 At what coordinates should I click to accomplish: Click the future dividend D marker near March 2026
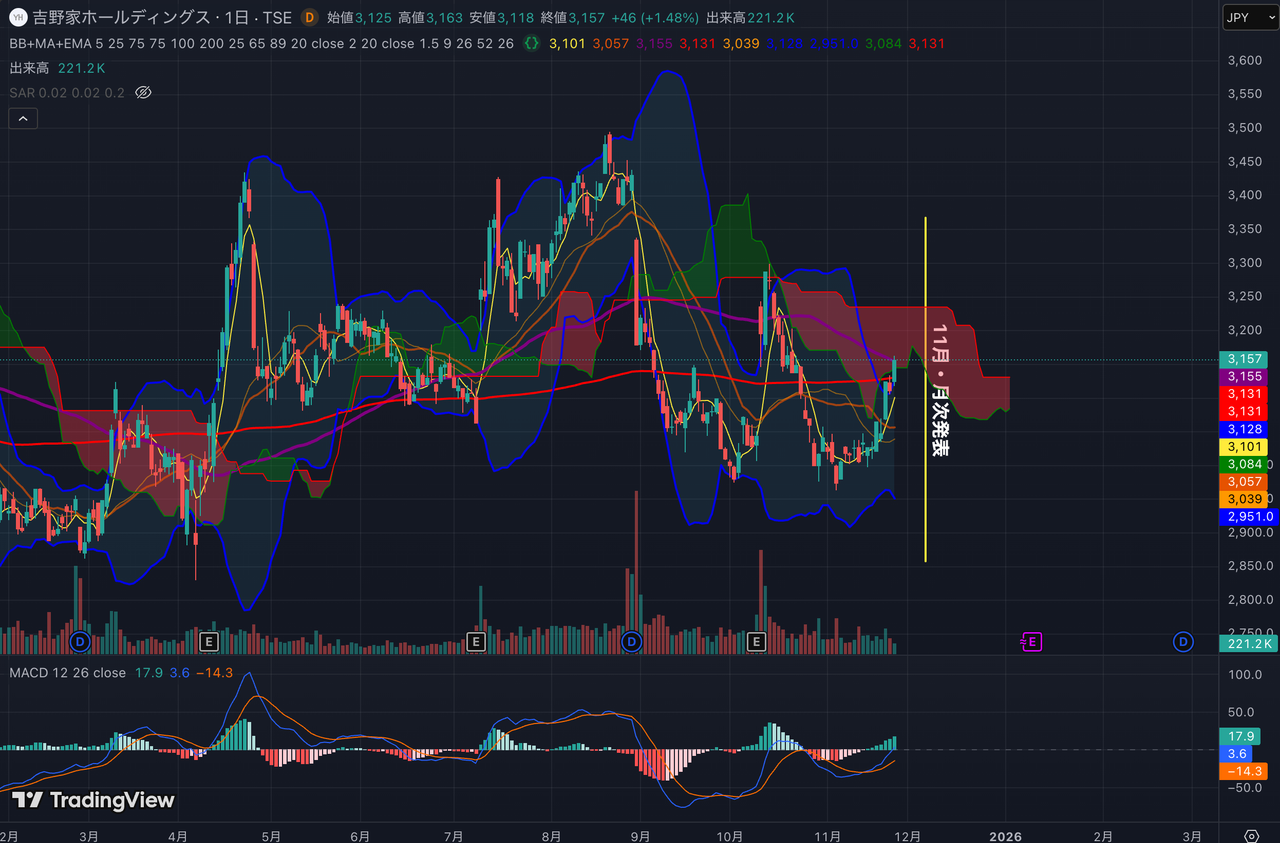pyautogui.click(x=1184, y=641)
